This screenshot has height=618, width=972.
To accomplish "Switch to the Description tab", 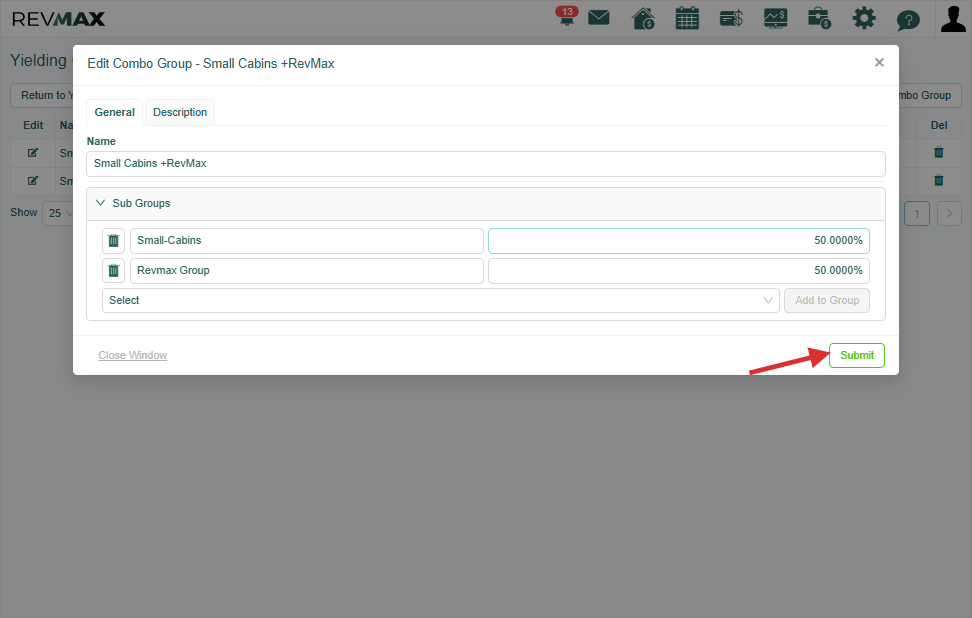I will (180, 112).
